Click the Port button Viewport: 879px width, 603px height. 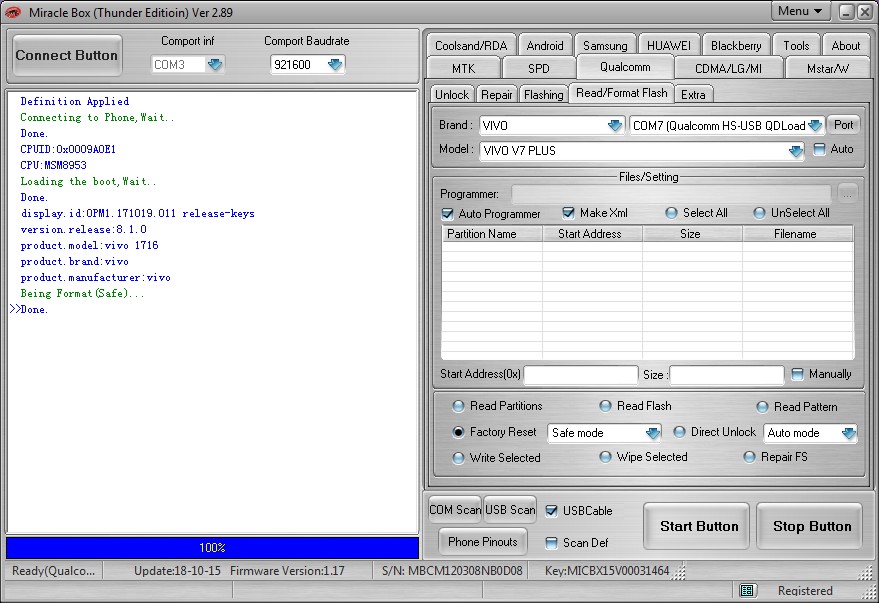coord(843,125)
